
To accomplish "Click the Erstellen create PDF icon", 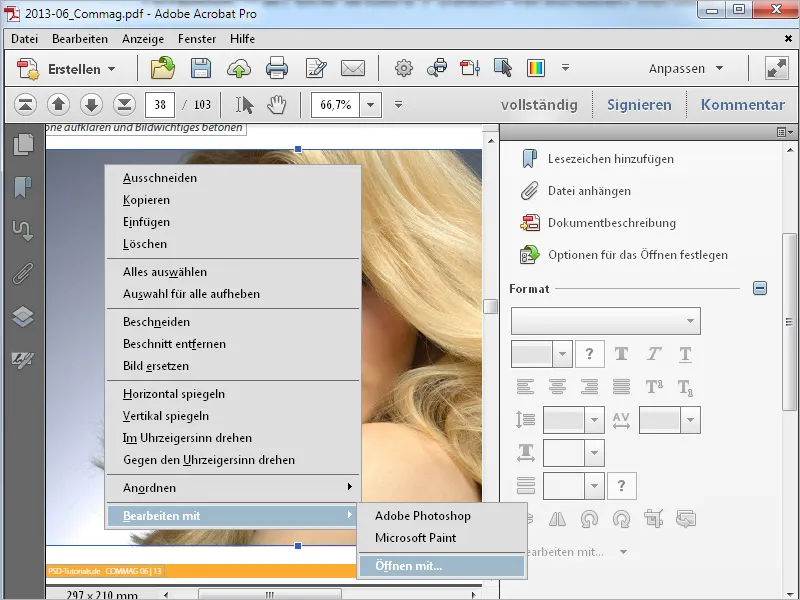I will [x=28, y=68].
